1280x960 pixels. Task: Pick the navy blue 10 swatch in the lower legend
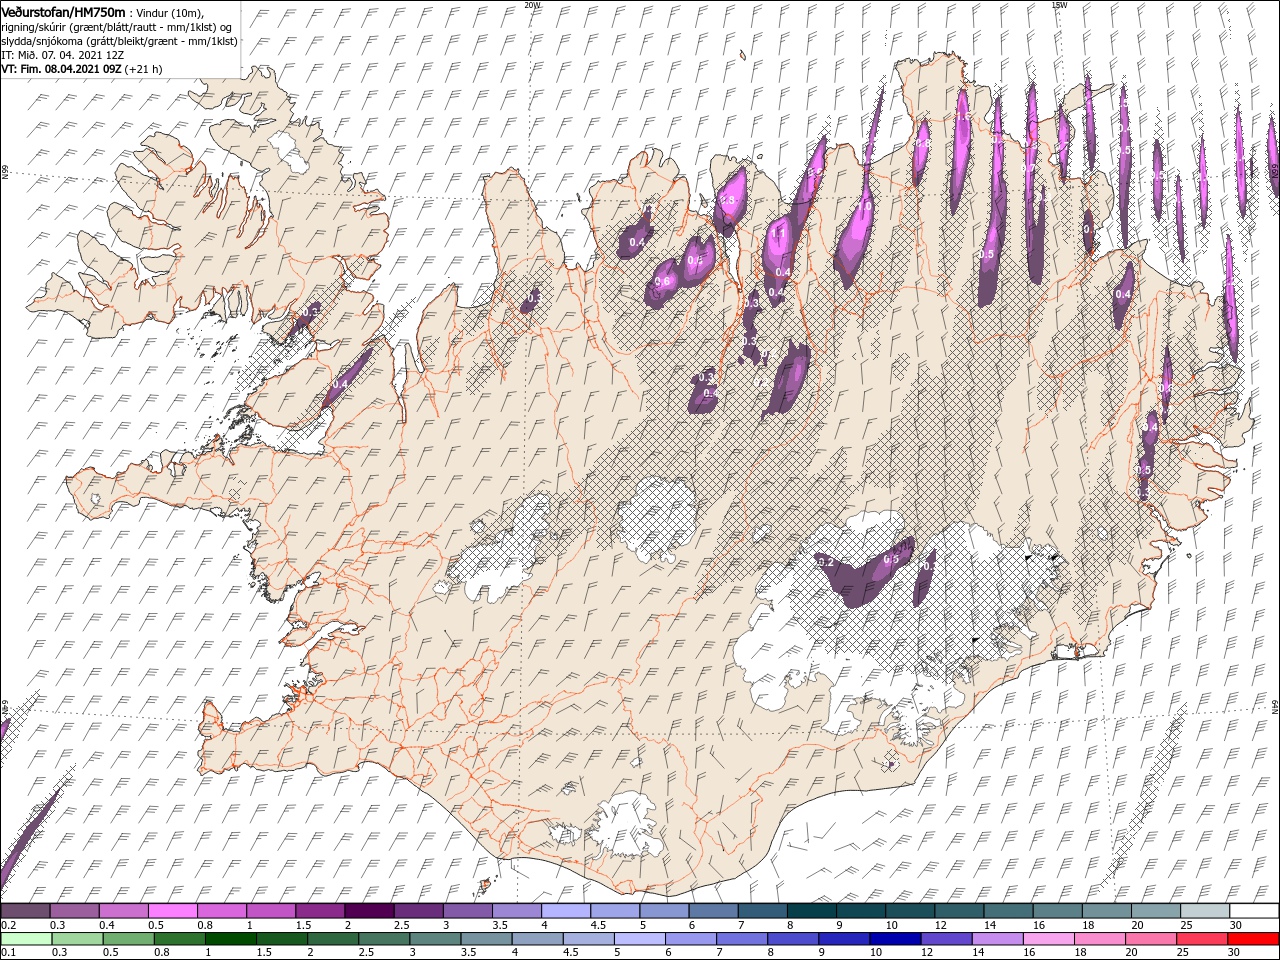point(895,939)
